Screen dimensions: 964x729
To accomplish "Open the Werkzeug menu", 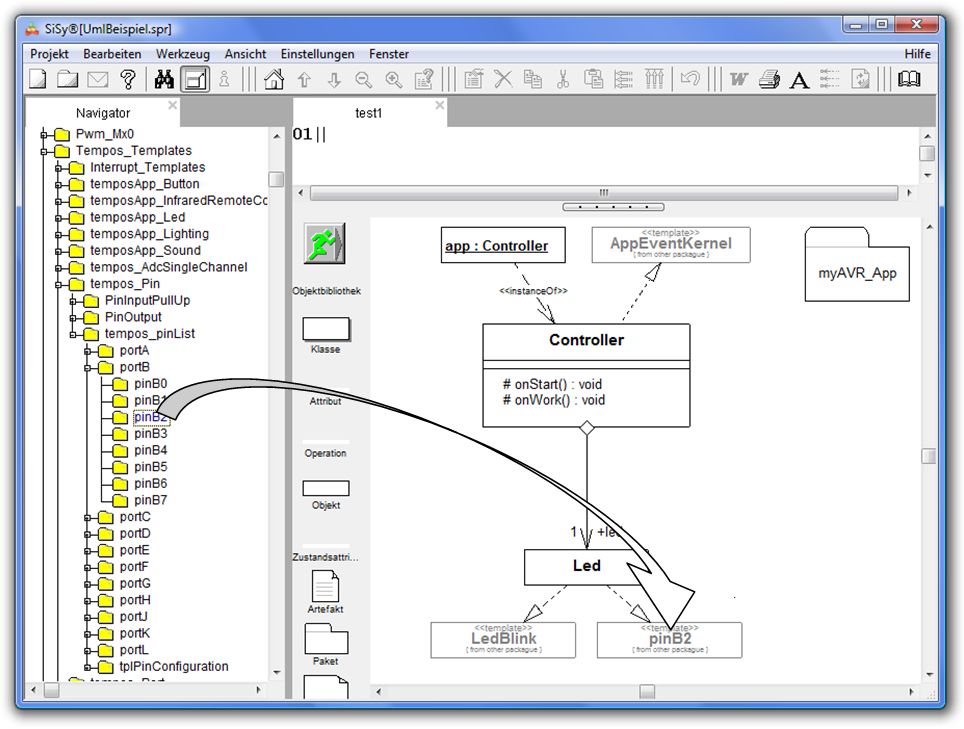I will click(183, 54).
